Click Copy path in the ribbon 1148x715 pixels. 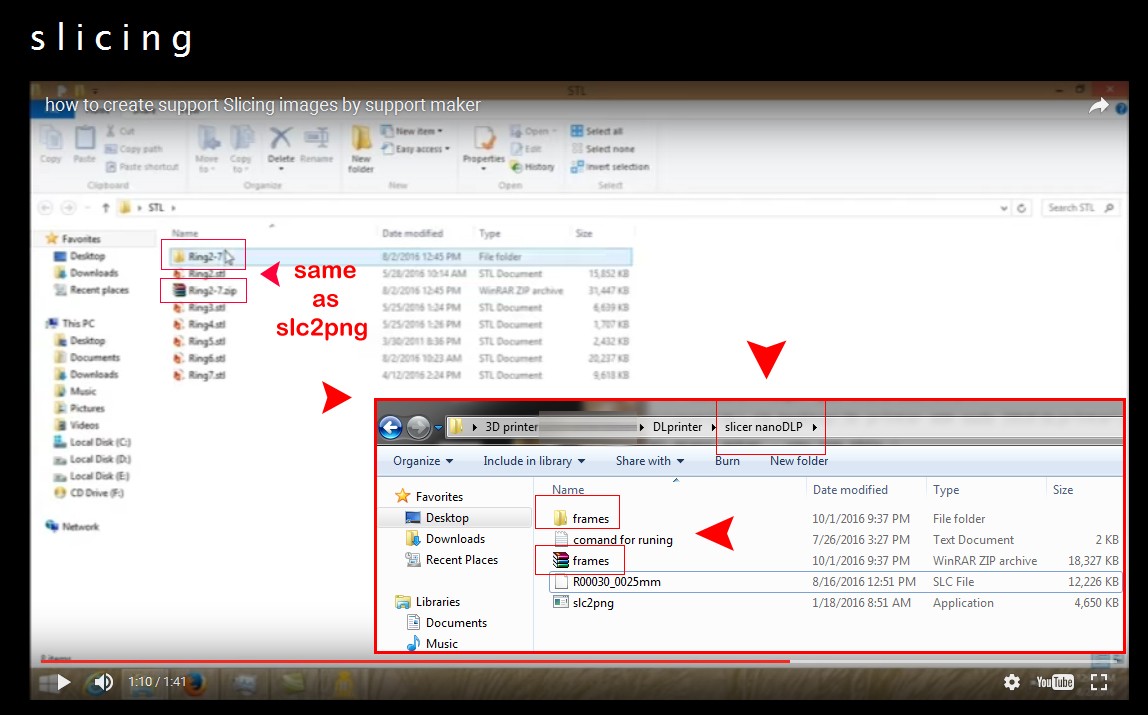coord(134,149)
